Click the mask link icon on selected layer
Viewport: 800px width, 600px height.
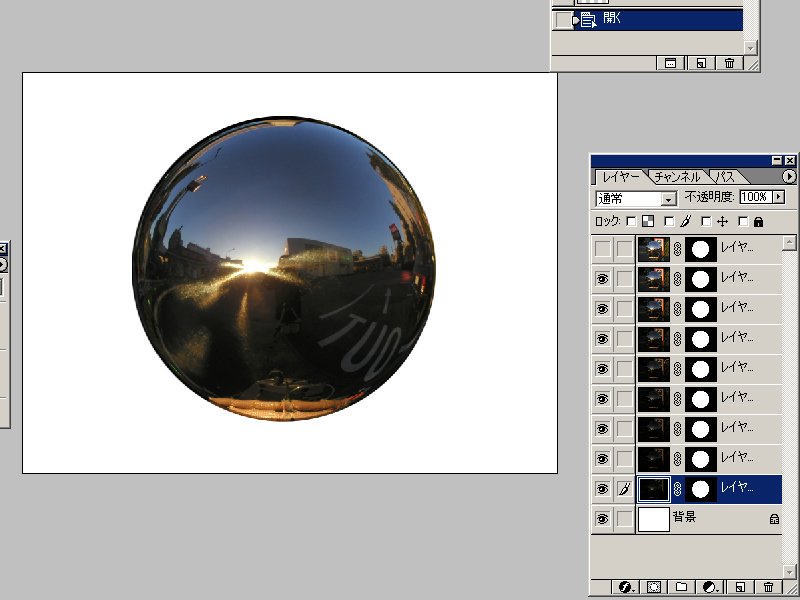[677, 489]
